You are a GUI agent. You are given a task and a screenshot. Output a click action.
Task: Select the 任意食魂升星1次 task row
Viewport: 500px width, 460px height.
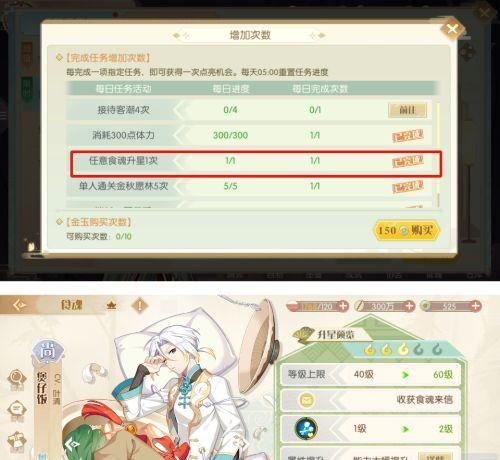pos(256,163)
